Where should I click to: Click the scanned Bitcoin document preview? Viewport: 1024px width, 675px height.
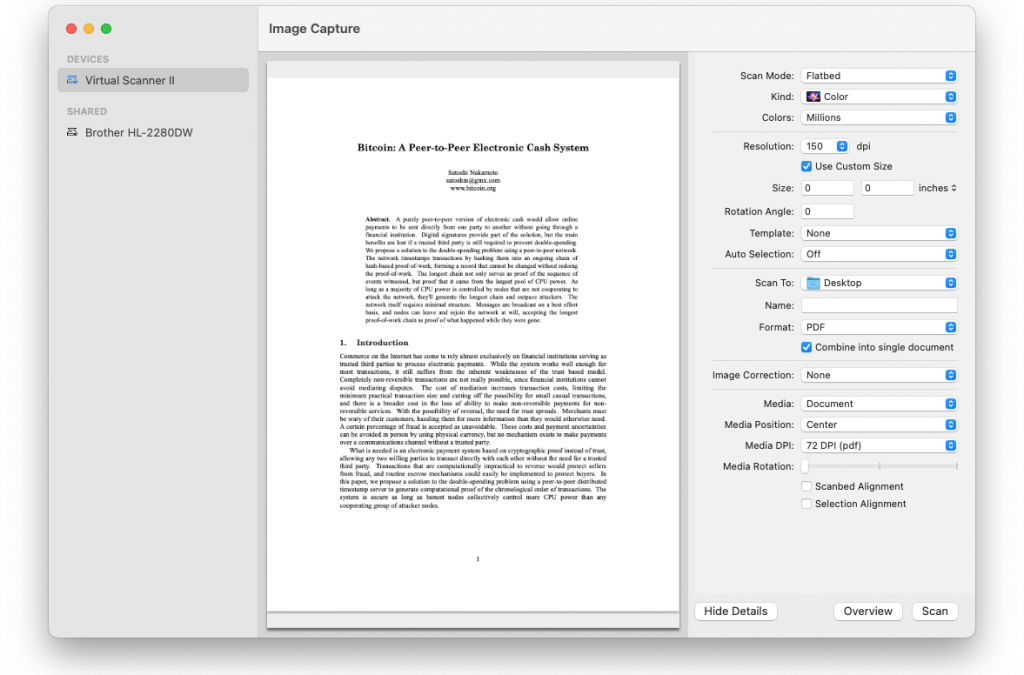click(473, 345)
